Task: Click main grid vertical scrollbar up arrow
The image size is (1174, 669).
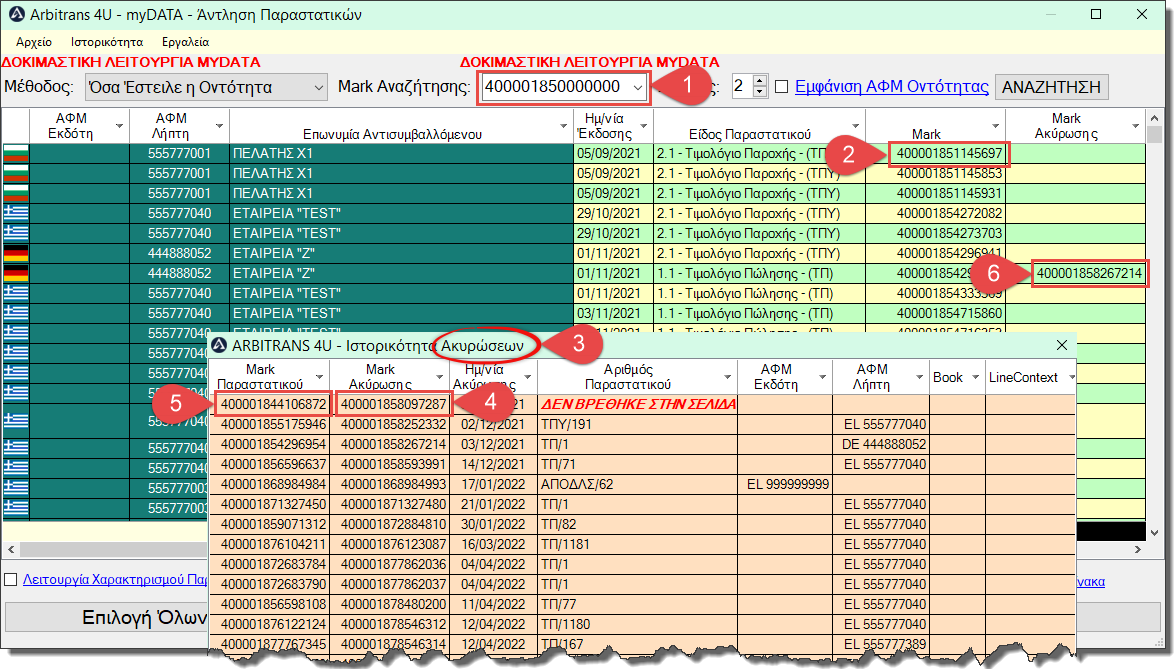Action: pyautogui.click(x=1155, y=117)
